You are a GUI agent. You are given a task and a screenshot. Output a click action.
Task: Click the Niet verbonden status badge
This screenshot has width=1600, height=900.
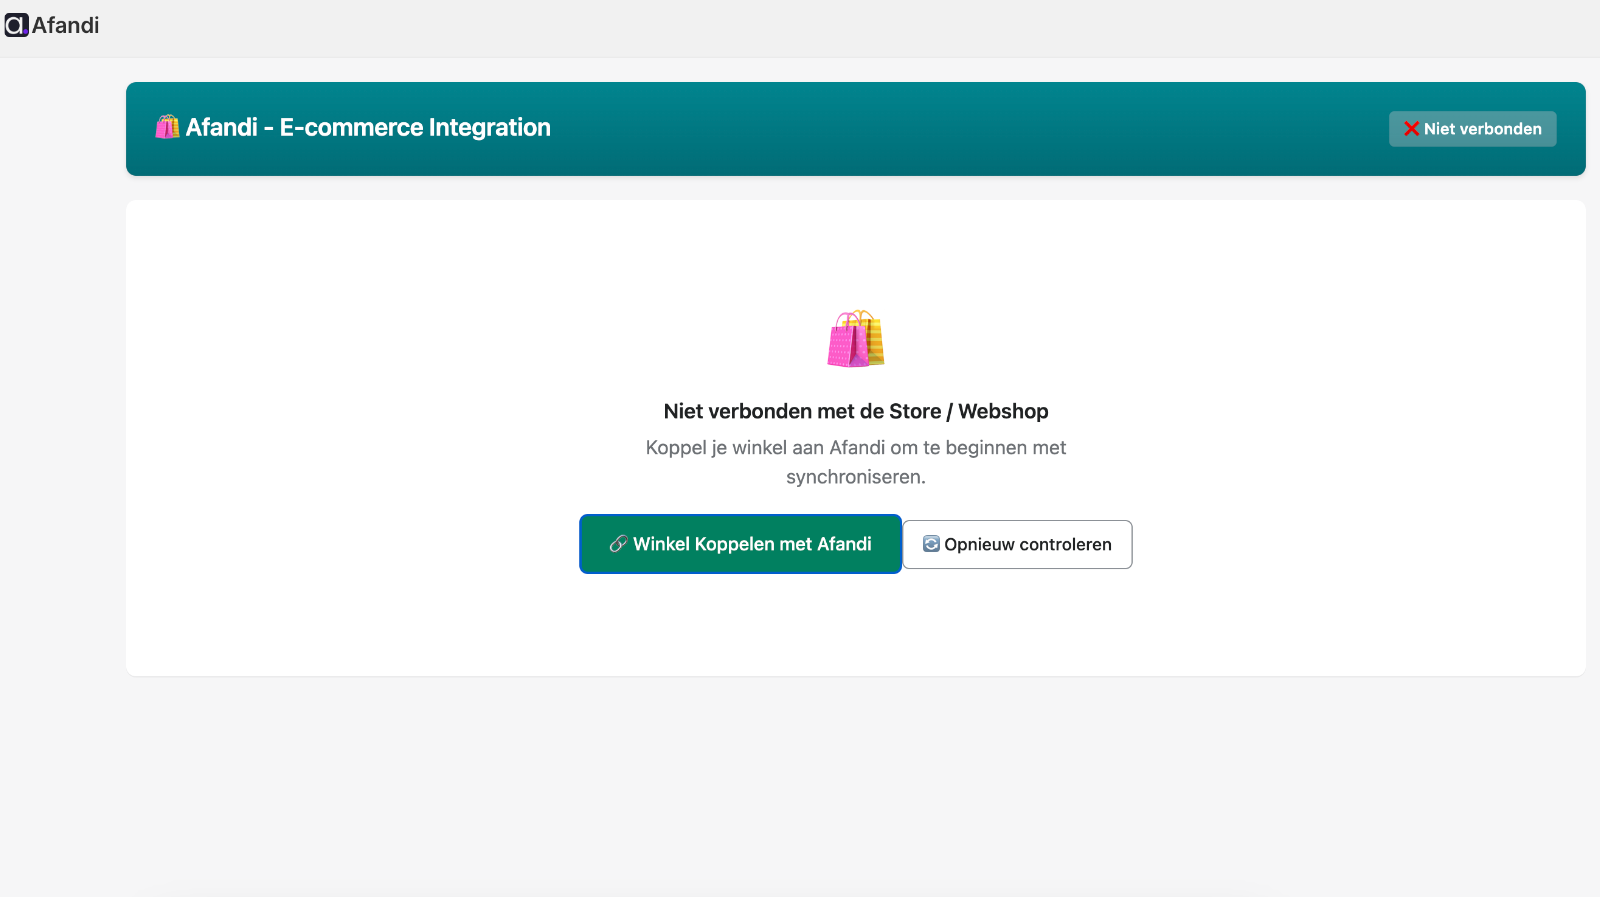pos(1472,129)
